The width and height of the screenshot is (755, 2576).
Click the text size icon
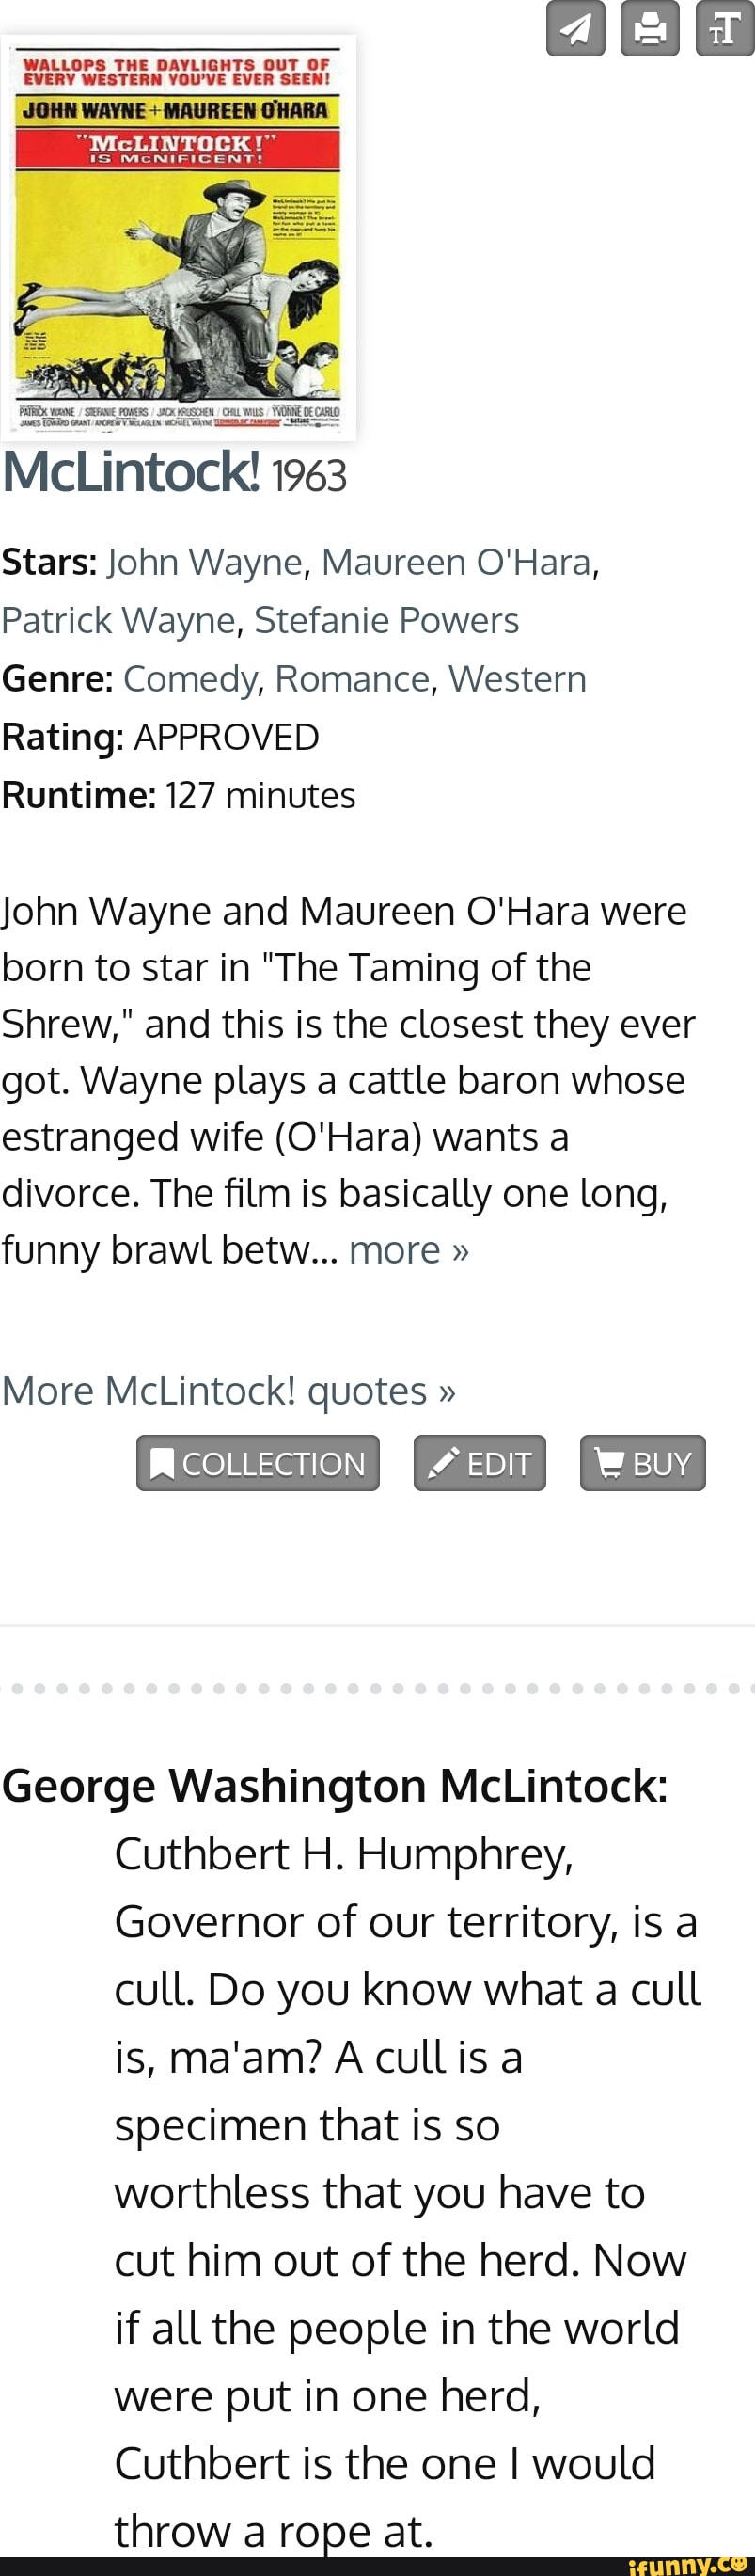[725, 28]
